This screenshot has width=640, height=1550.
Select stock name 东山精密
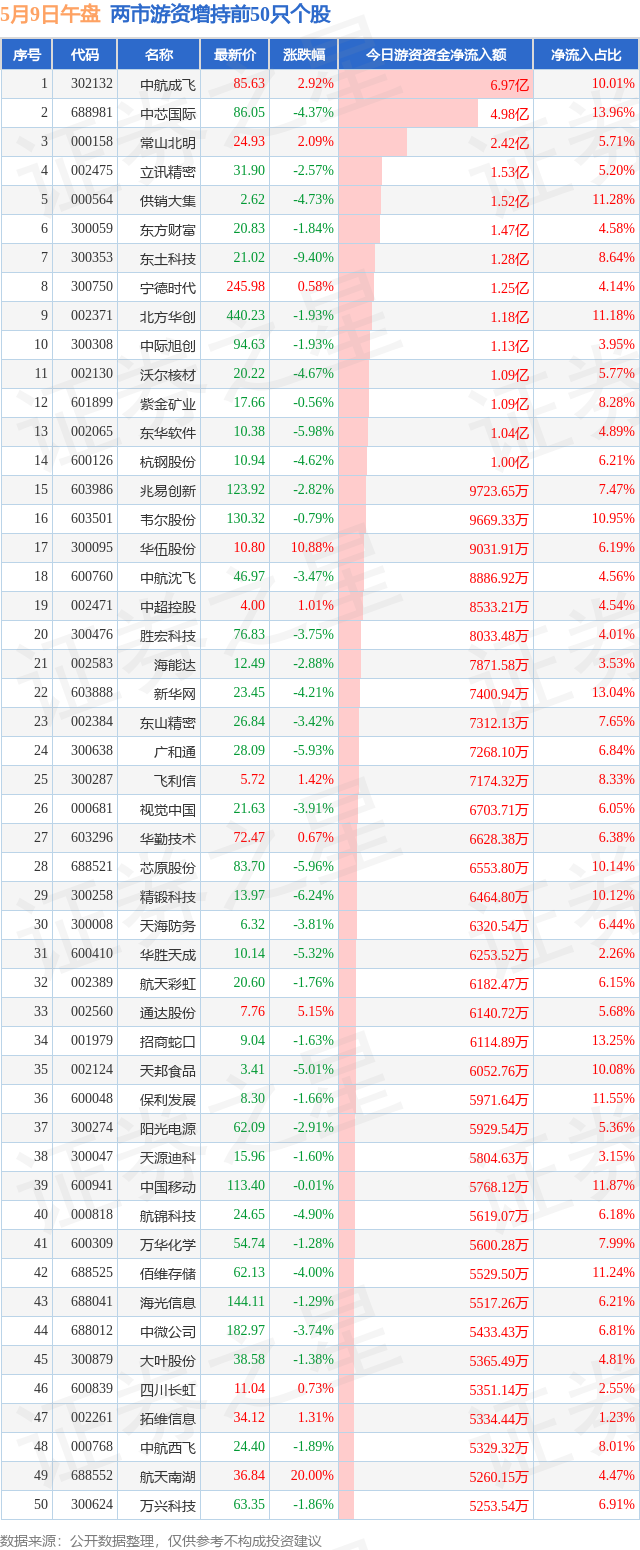pyautogui.click(x=168, y=722)
